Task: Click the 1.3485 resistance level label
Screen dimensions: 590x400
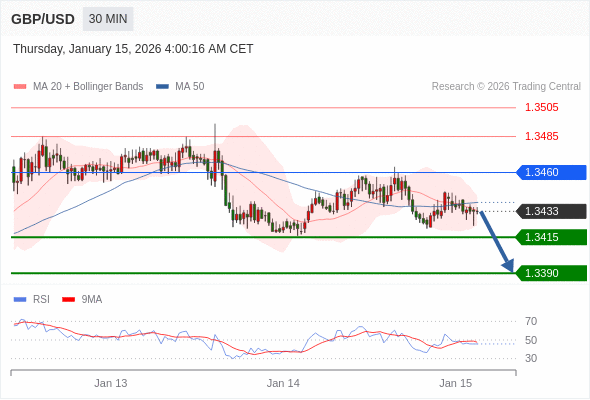Action: [x=541, y=136]
